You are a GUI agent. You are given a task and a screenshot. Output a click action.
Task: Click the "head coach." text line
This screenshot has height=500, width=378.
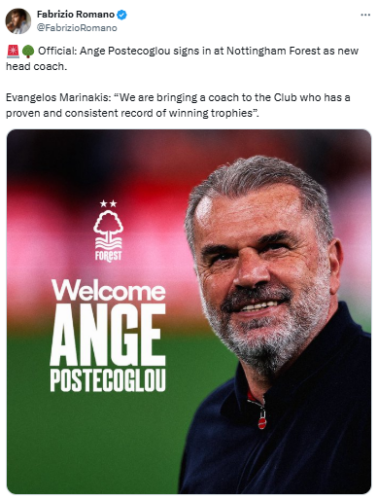(37, 66)
